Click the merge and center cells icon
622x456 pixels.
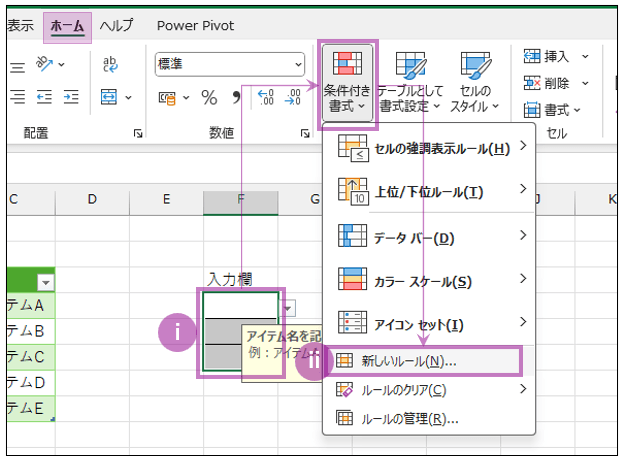tap(111, 97)
